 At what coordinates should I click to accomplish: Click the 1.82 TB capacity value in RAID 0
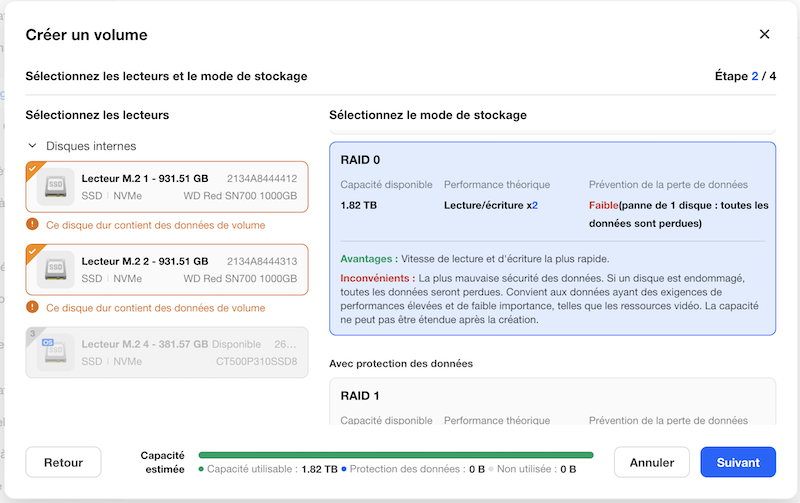tap(359, 205)
